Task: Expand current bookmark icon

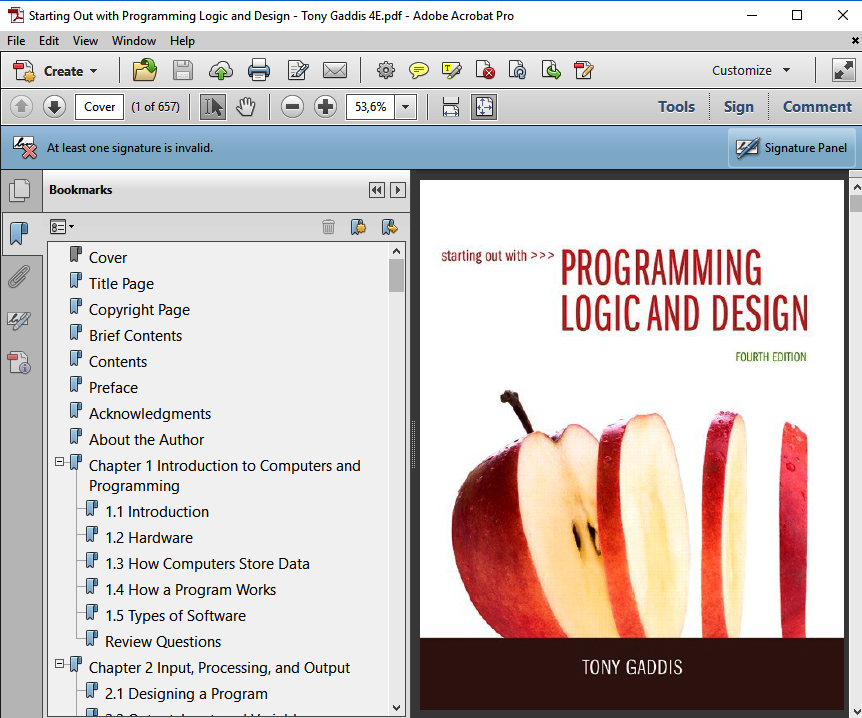Action: point(390,227)
